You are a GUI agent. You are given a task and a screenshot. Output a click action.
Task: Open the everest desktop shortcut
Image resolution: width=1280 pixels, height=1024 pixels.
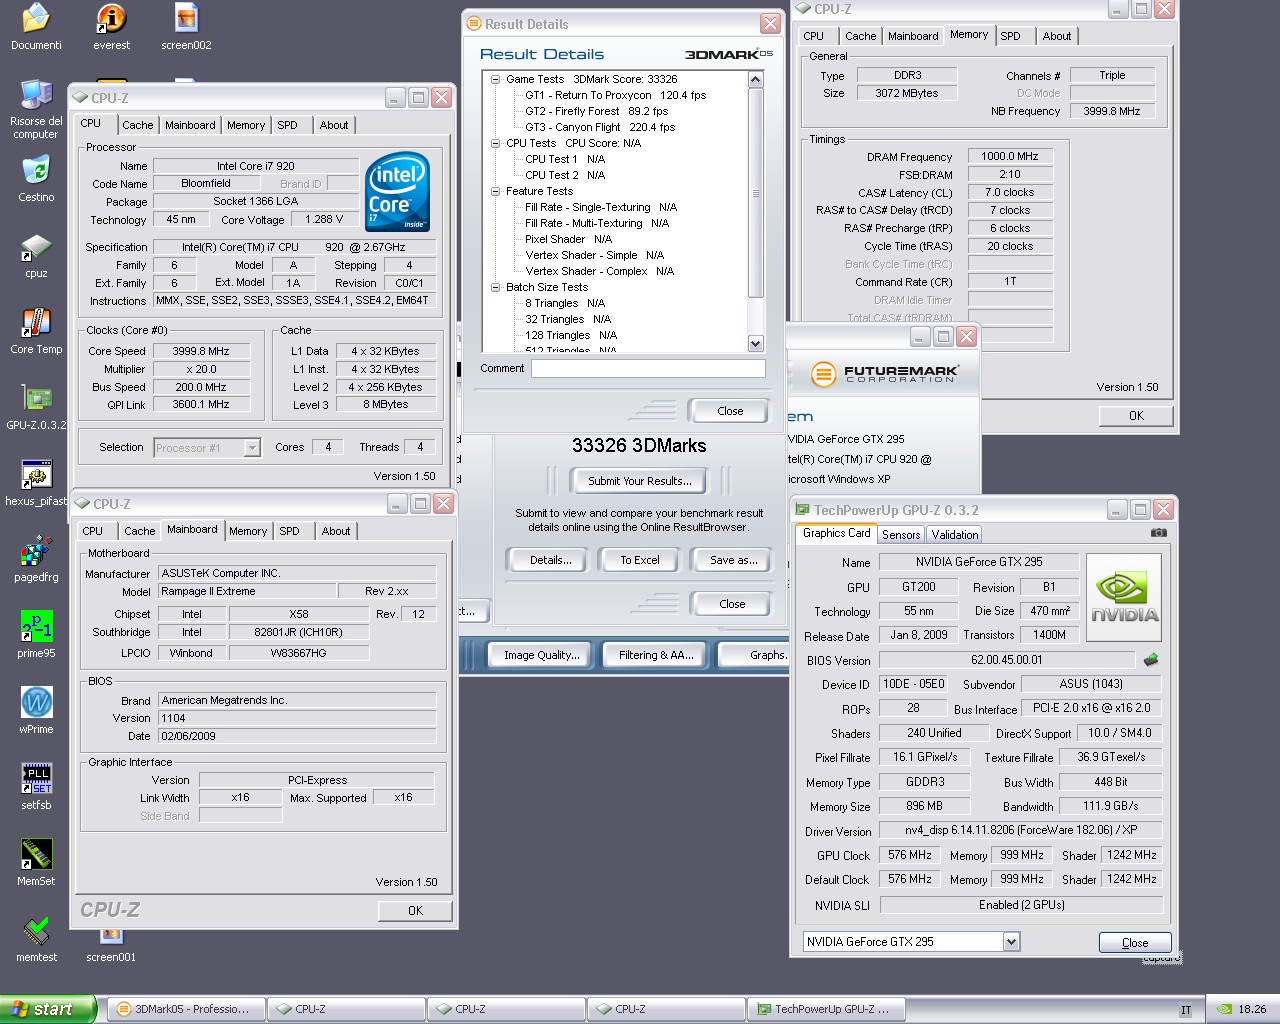point(111,27)
